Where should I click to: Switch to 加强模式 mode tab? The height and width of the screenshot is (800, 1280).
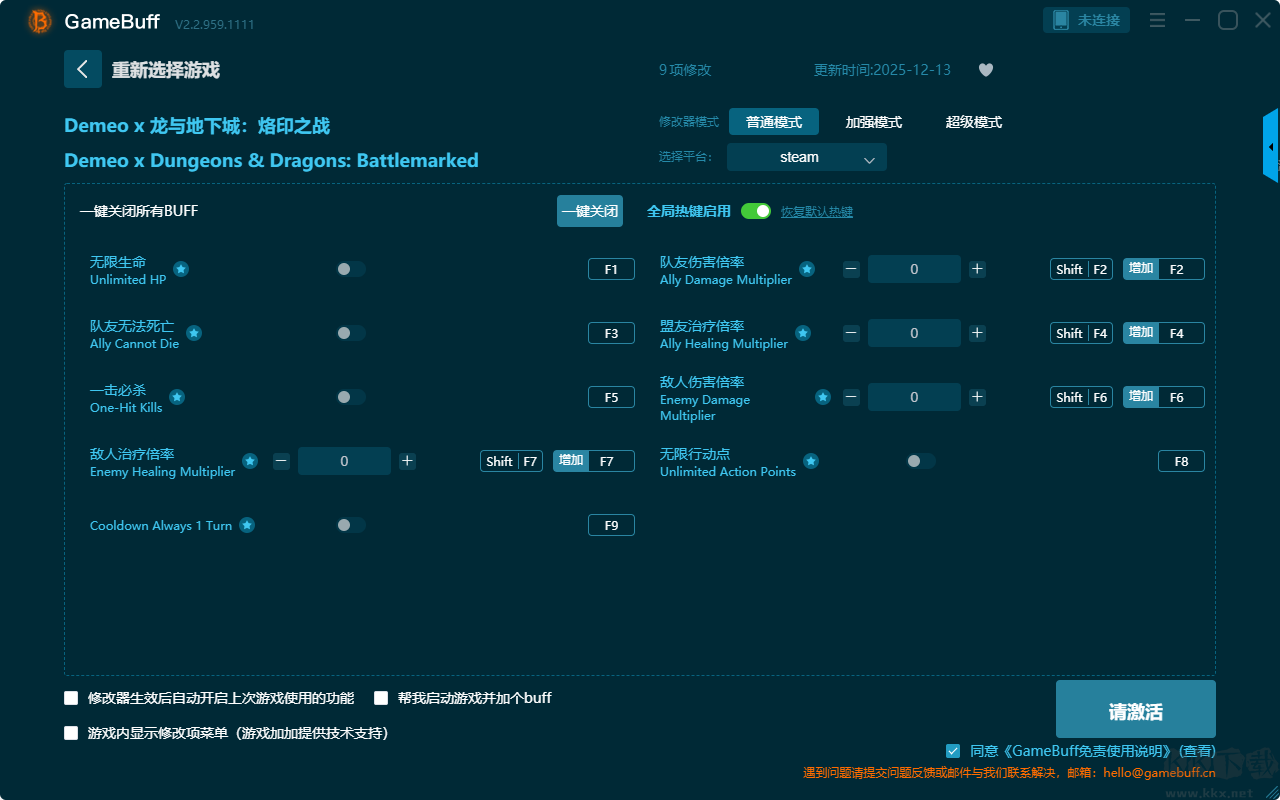click(874, 122)
